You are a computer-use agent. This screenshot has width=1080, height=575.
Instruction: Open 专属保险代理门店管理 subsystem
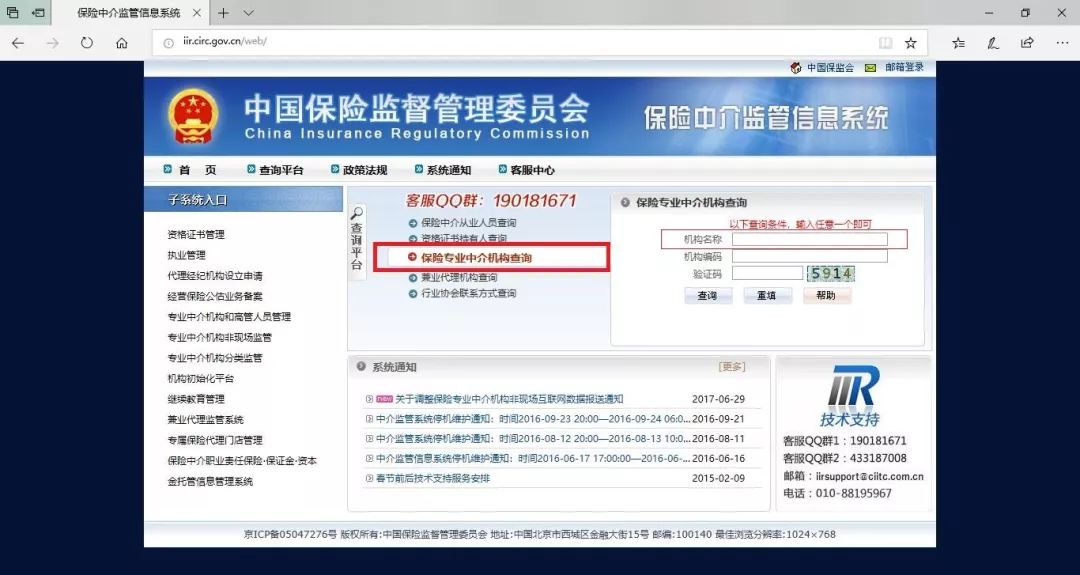(215, 441)
